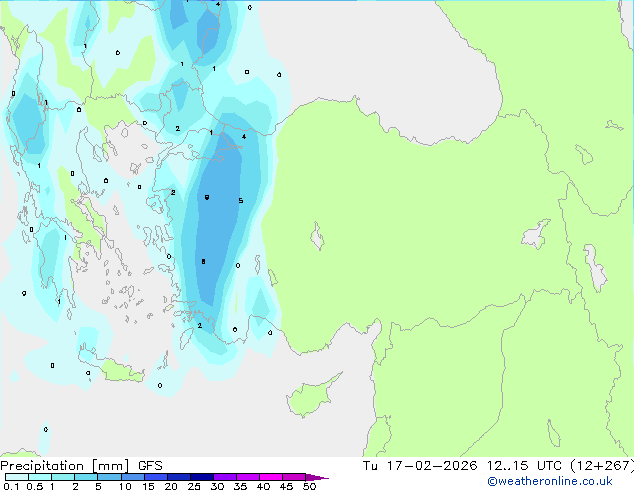
Task: Pick the 5–10 mm blue legend swatch
Action: coord(109,477)
